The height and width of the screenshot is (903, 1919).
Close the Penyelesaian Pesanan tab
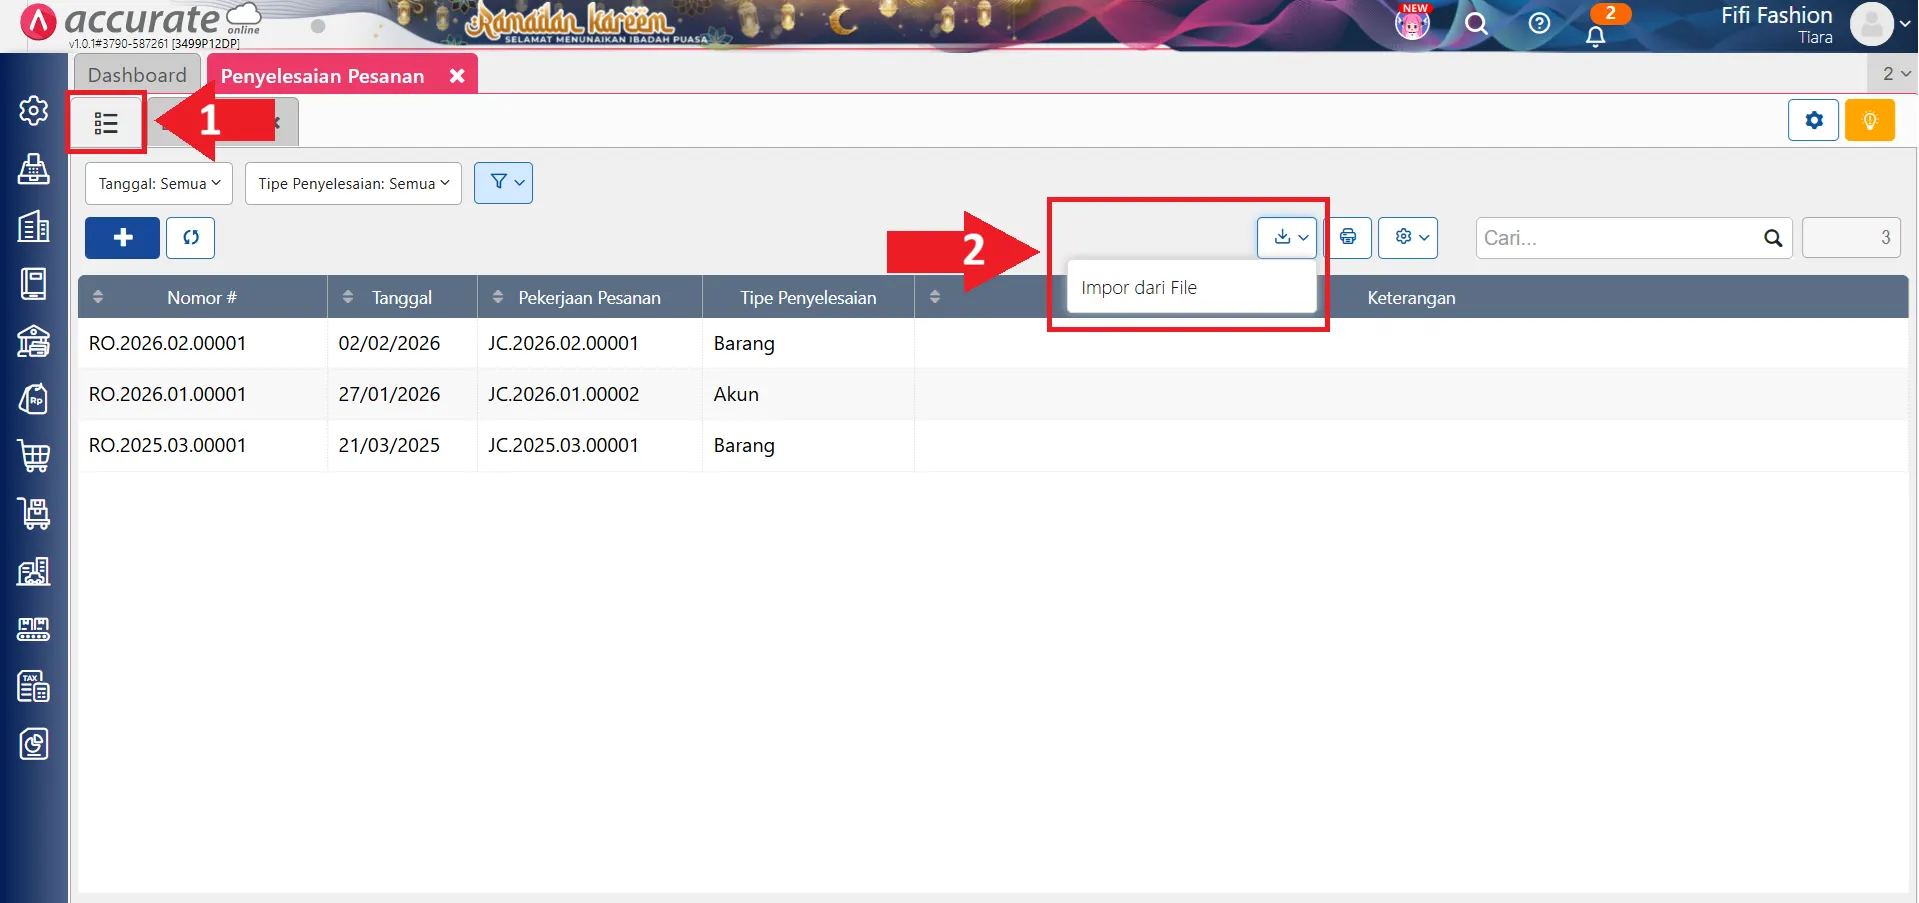457,76
